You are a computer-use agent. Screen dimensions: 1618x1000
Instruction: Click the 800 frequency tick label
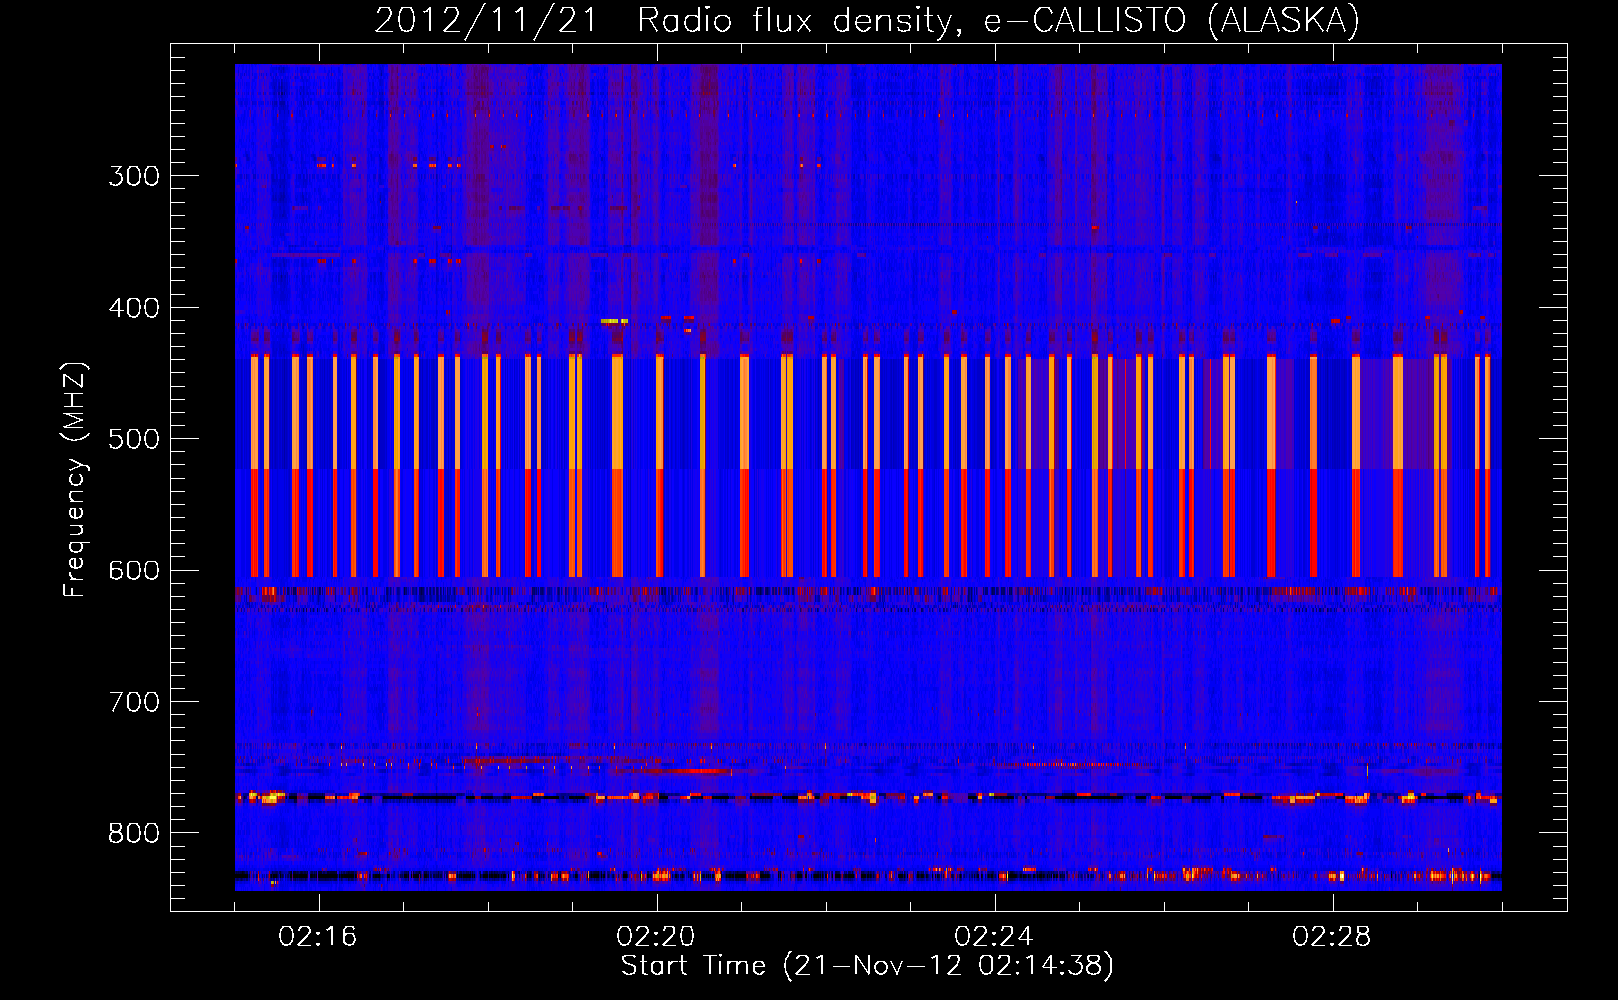(134, 833)
